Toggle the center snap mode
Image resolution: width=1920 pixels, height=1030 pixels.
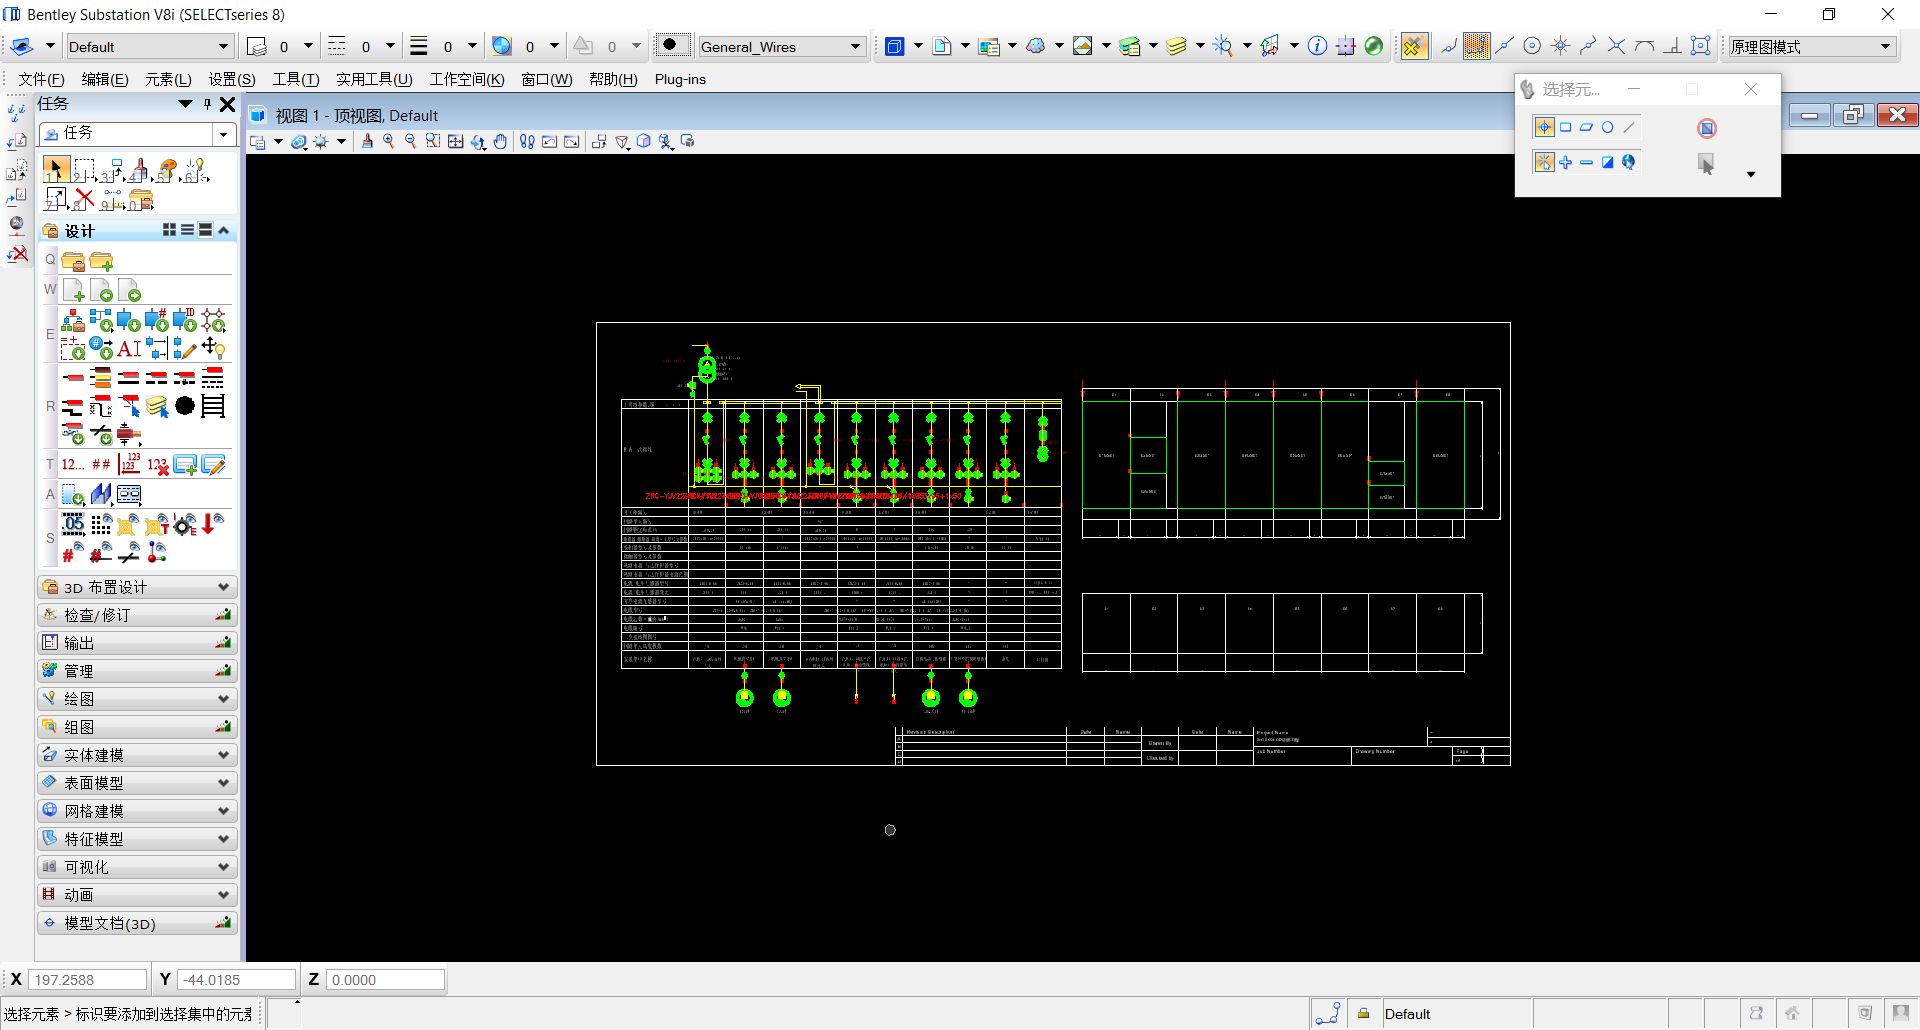tap(1532, 46)
